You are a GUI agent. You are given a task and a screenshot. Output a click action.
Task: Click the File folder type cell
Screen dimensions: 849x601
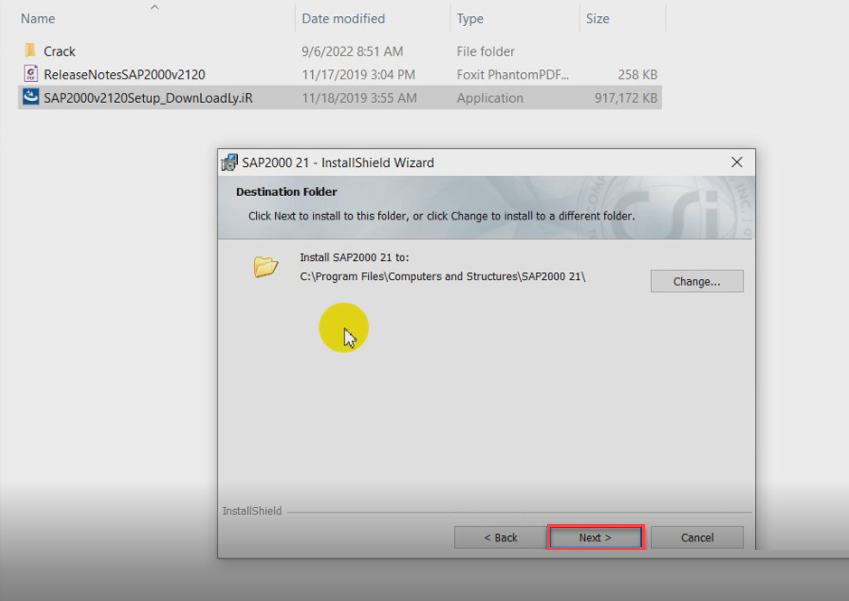pyautogui.click(x=485, y=51)
